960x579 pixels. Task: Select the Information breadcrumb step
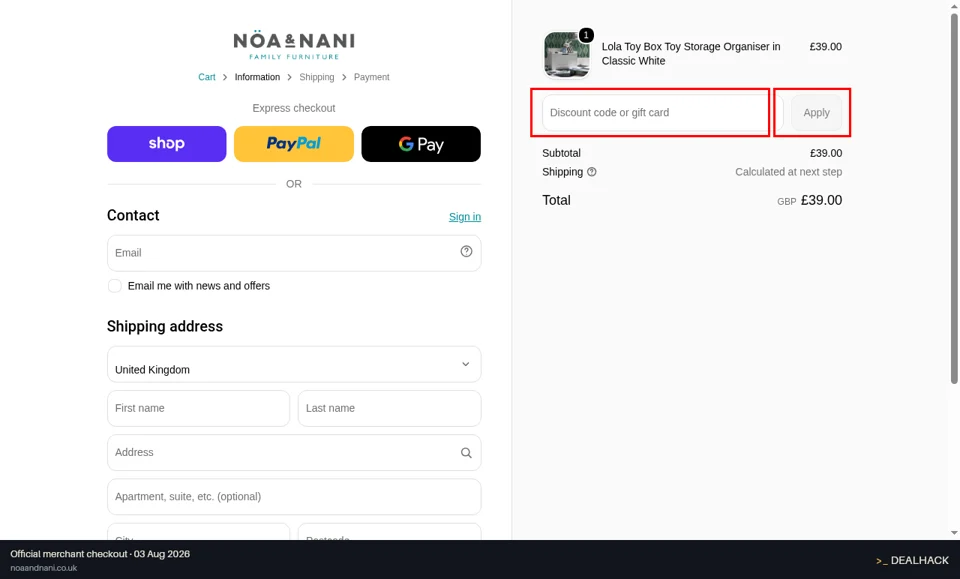pyautogui.click(x=257, y=77)
